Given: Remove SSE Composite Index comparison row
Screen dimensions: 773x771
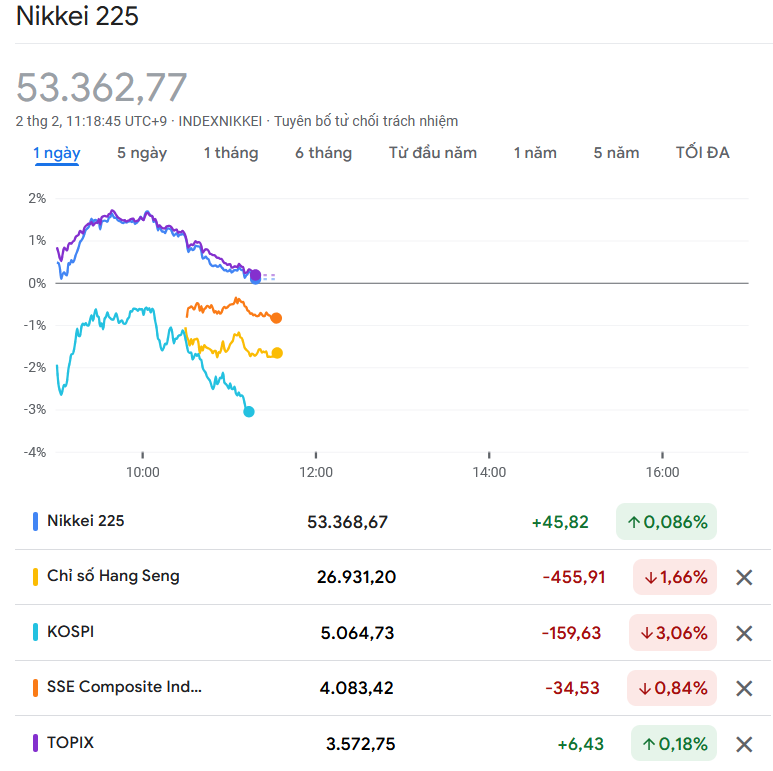Looking at the screenshot, I should click(744, 688).
